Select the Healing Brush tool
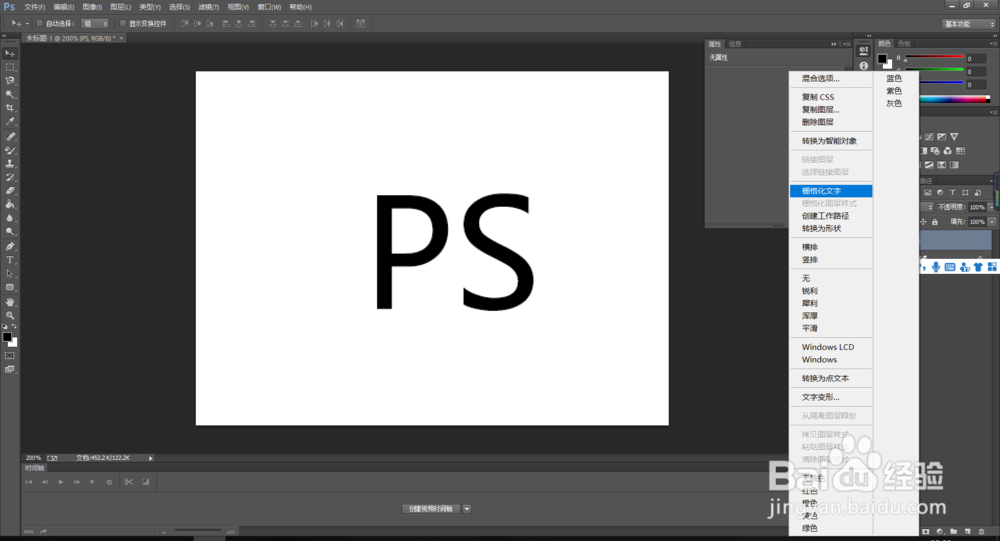 click(x=10, y=137)
